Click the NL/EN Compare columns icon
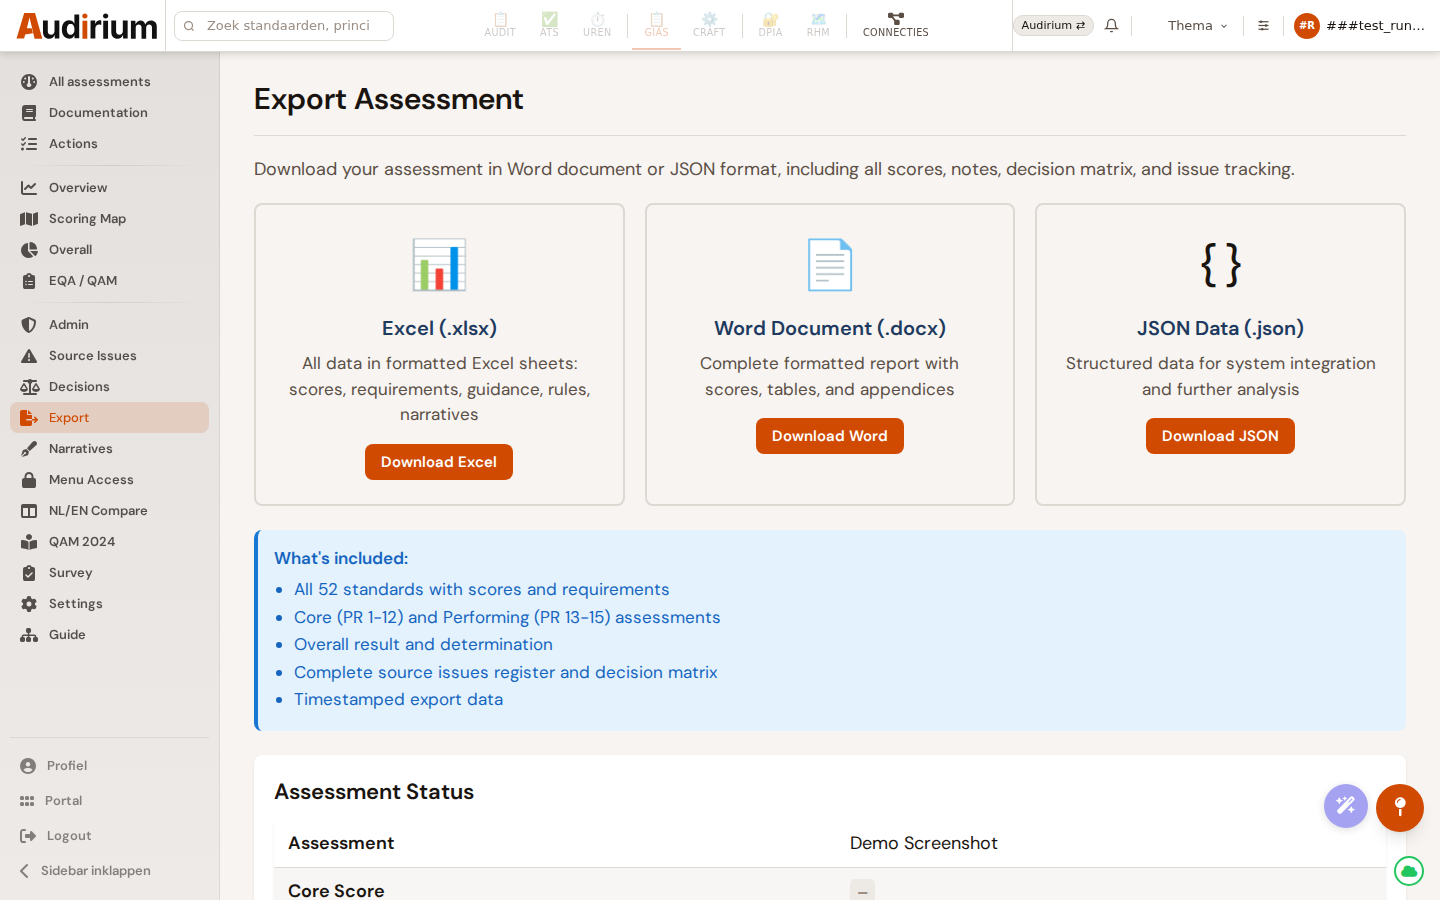This screenshot has height=900, width=1440. 29,511
